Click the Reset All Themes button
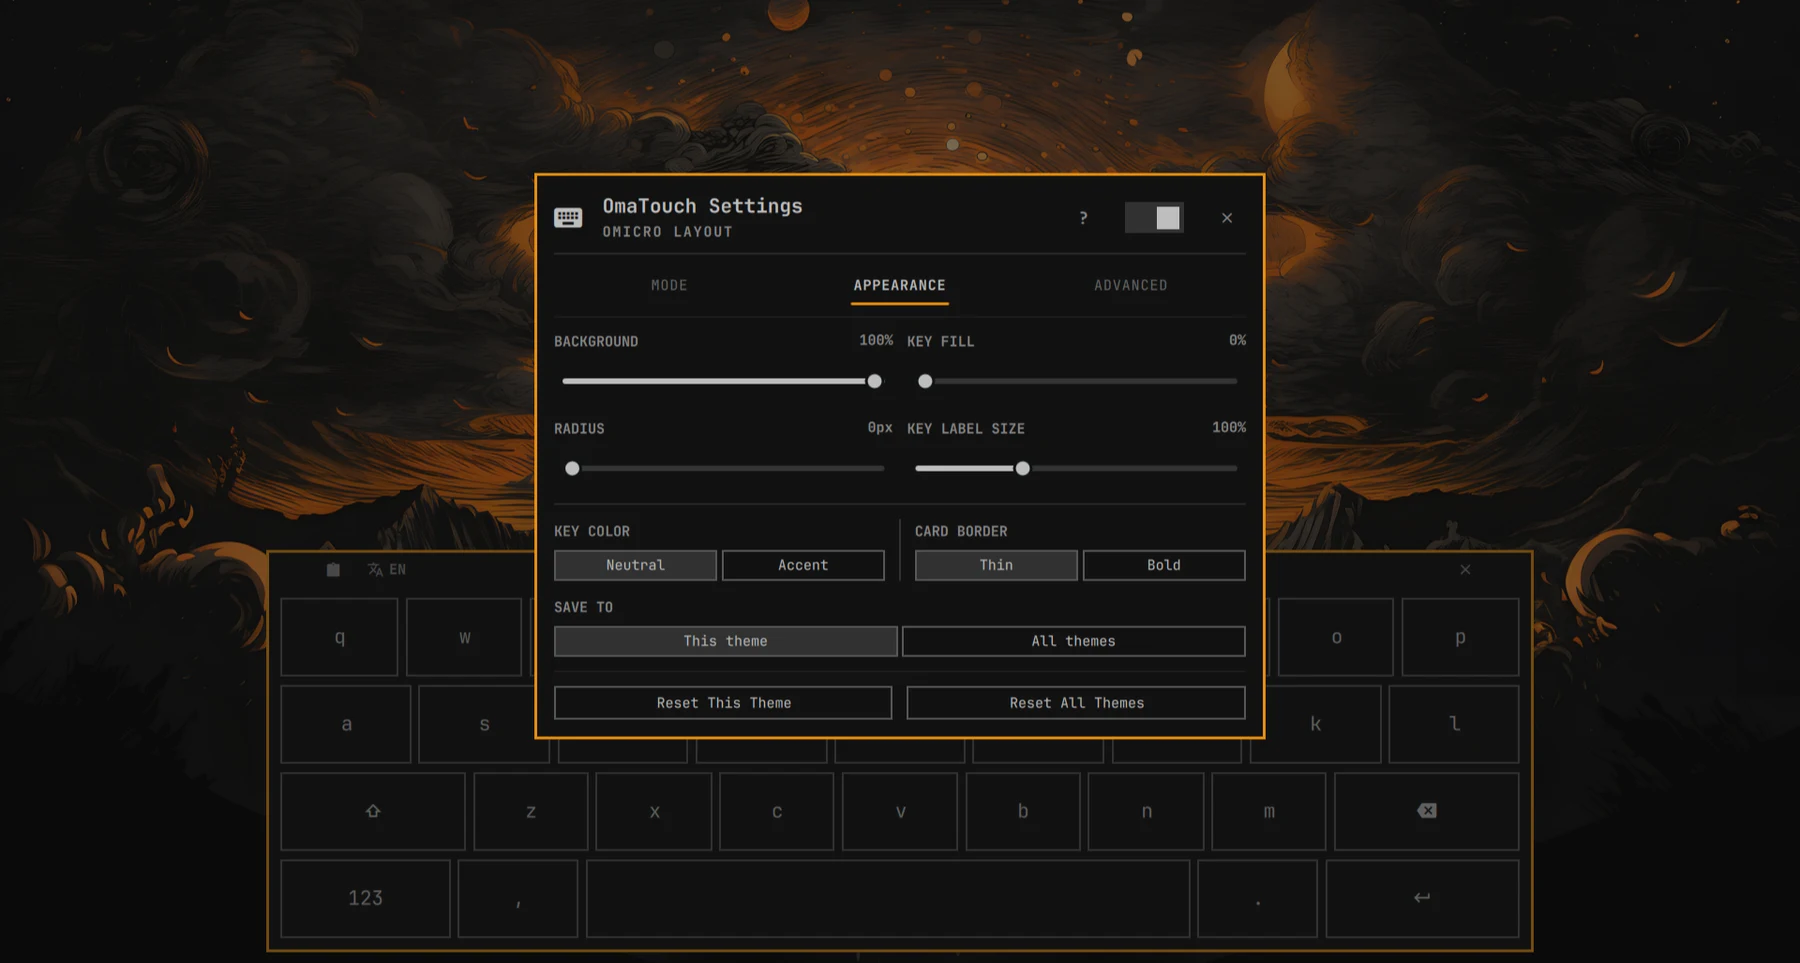 [1076, 703]
